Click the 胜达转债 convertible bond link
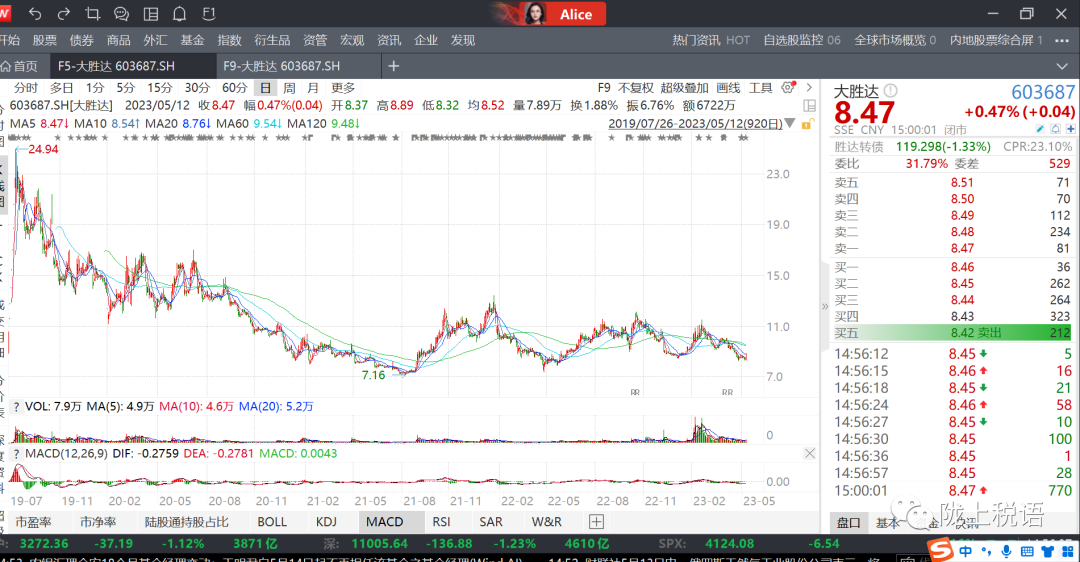1080x562 pixels. [858, 146]
